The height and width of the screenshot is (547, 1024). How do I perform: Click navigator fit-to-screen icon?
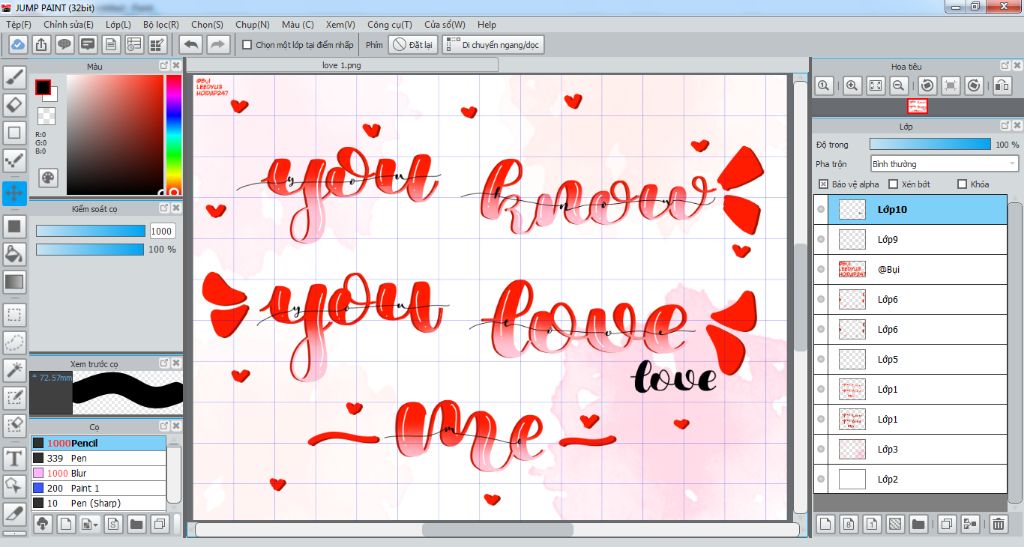(875, 86)
